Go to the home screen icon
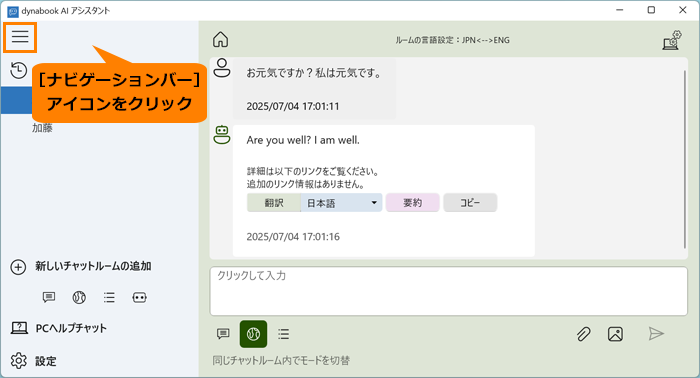The image size is (700, 378). click(x=221, y=40)
